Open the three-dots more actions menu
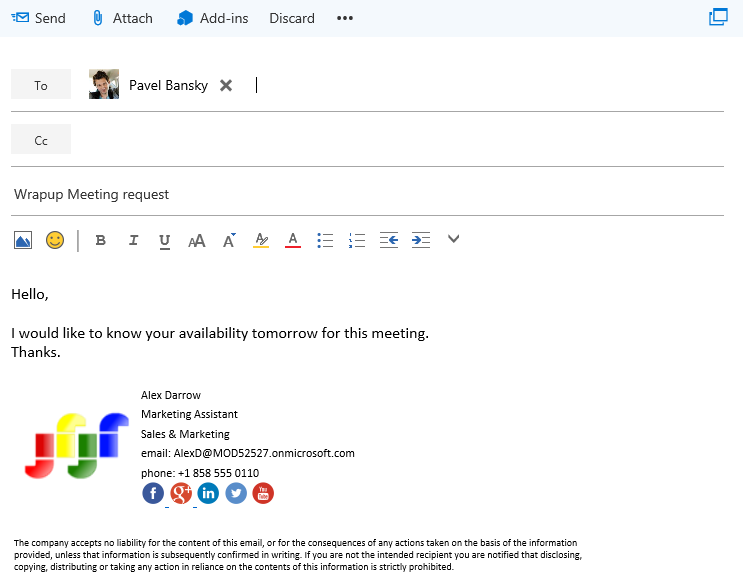The image size is (743, 582). pos(345,18)
